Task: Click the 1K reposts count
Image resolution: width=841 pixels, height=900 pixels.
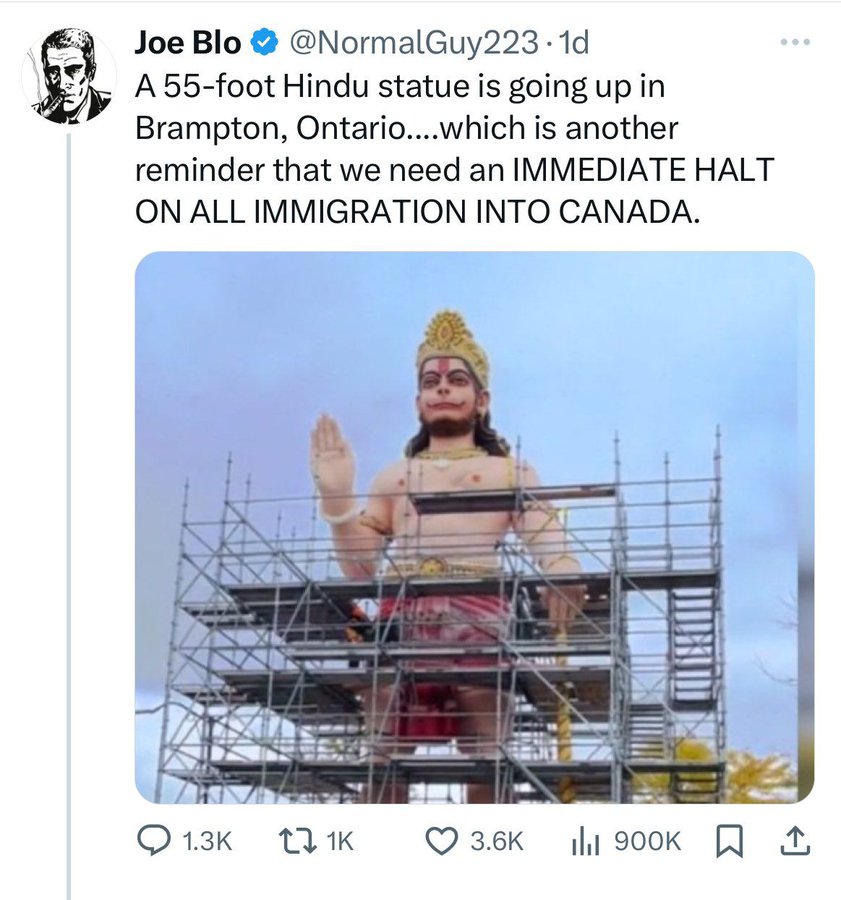Action: coord(340,843)
